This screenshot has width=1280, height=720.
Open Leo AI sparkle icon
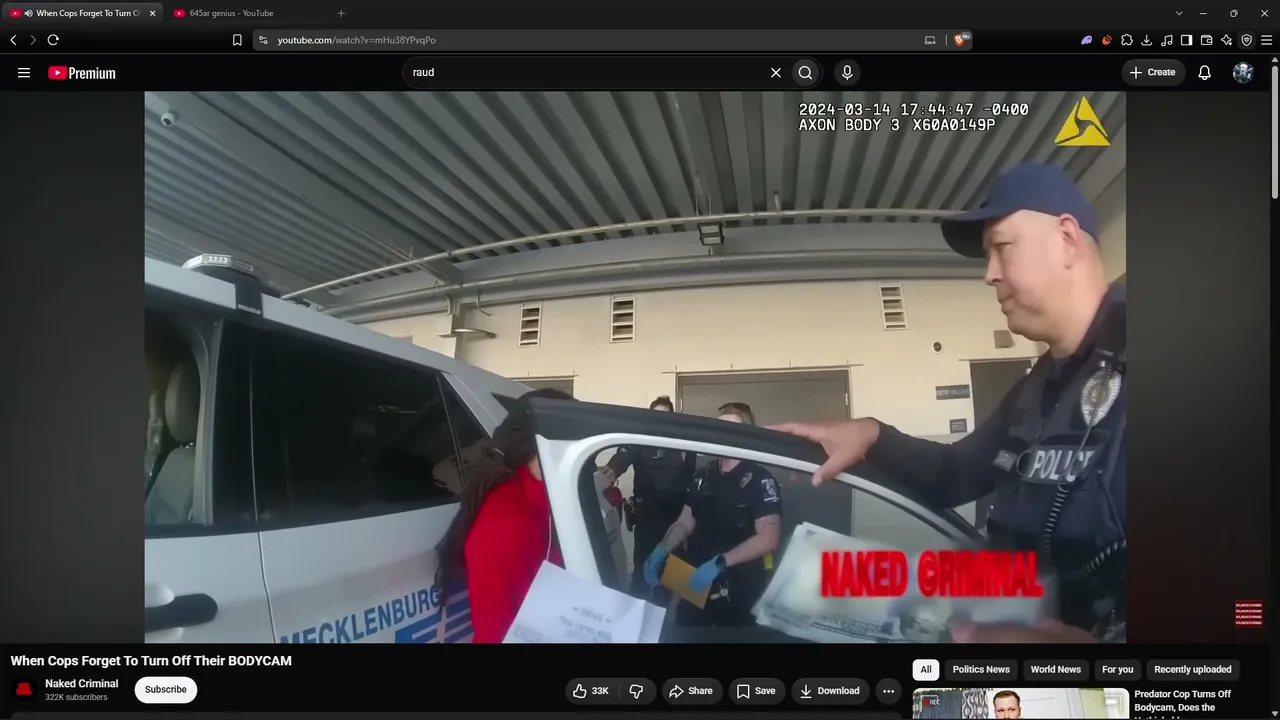pyautogui.click(x=1227, y=40)
